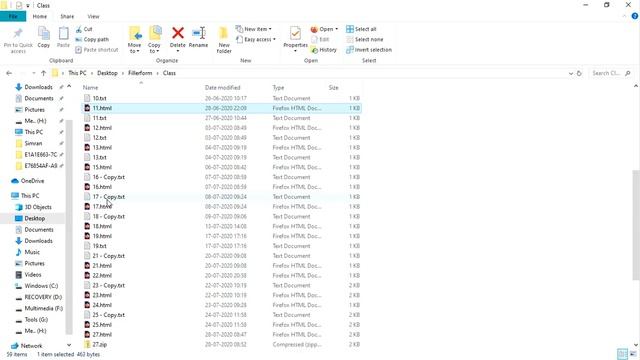
Task: Click the file list vertical scrollbar
Action: click(x=636, y=224)
